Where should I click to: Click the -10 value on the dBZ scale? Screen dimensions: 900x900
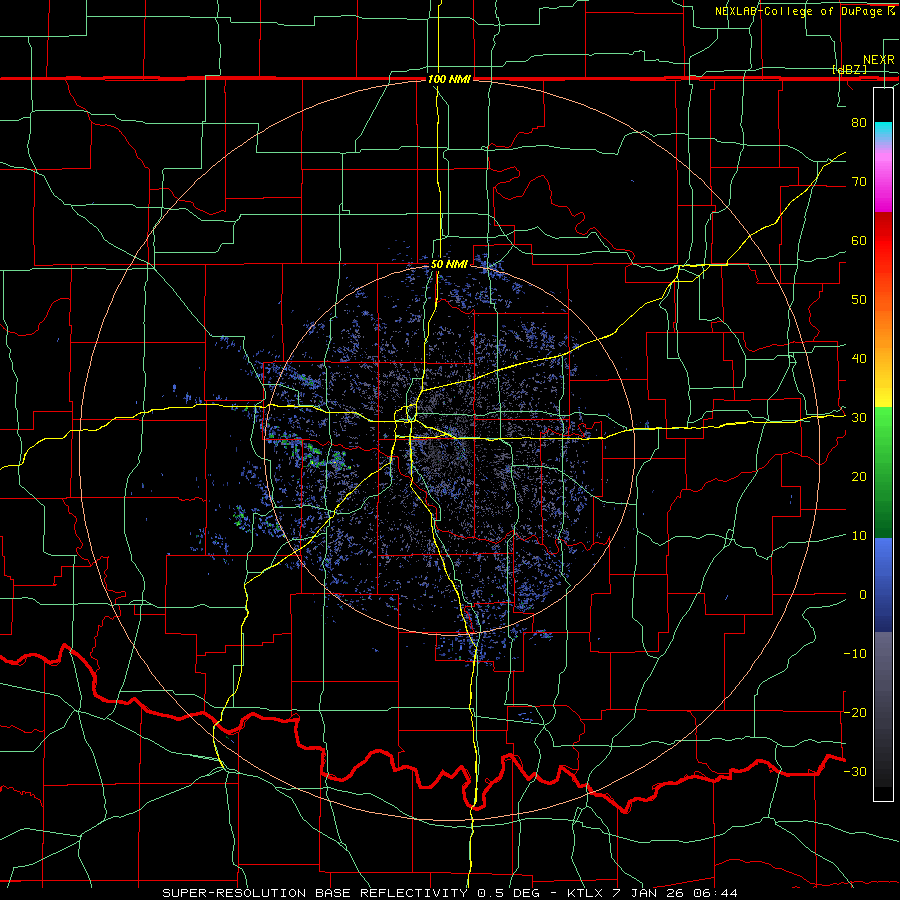(x=855, y=654)
